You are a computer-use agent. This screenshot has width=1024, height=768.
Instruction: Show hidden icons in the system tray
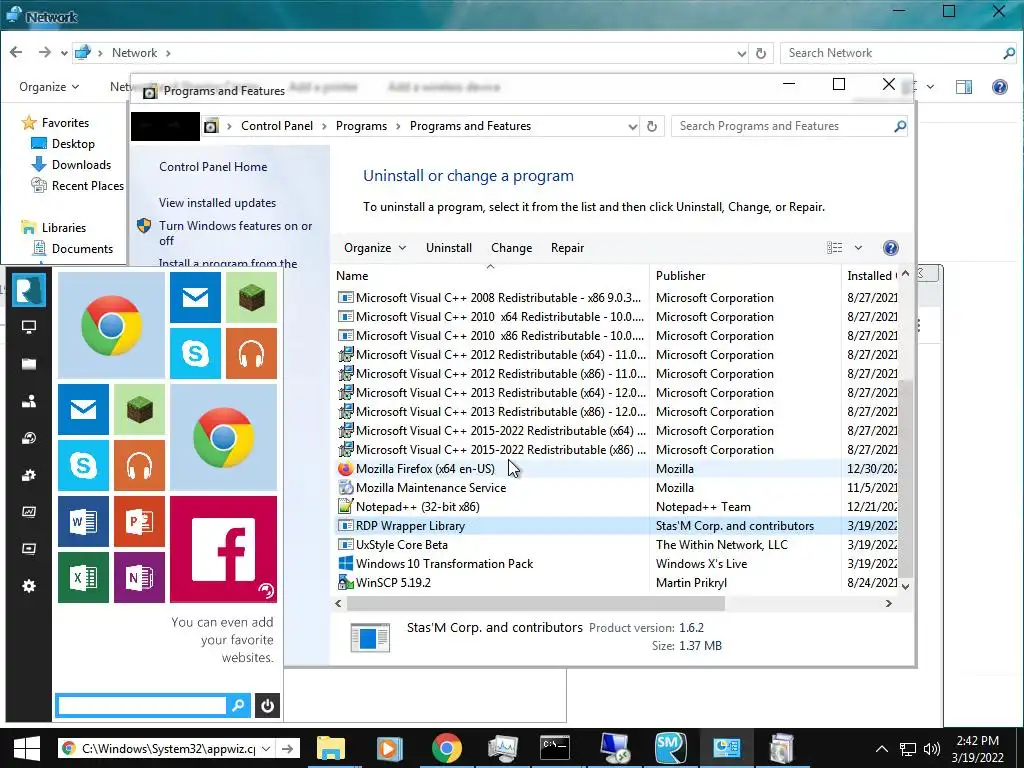(x=882, y=749)
